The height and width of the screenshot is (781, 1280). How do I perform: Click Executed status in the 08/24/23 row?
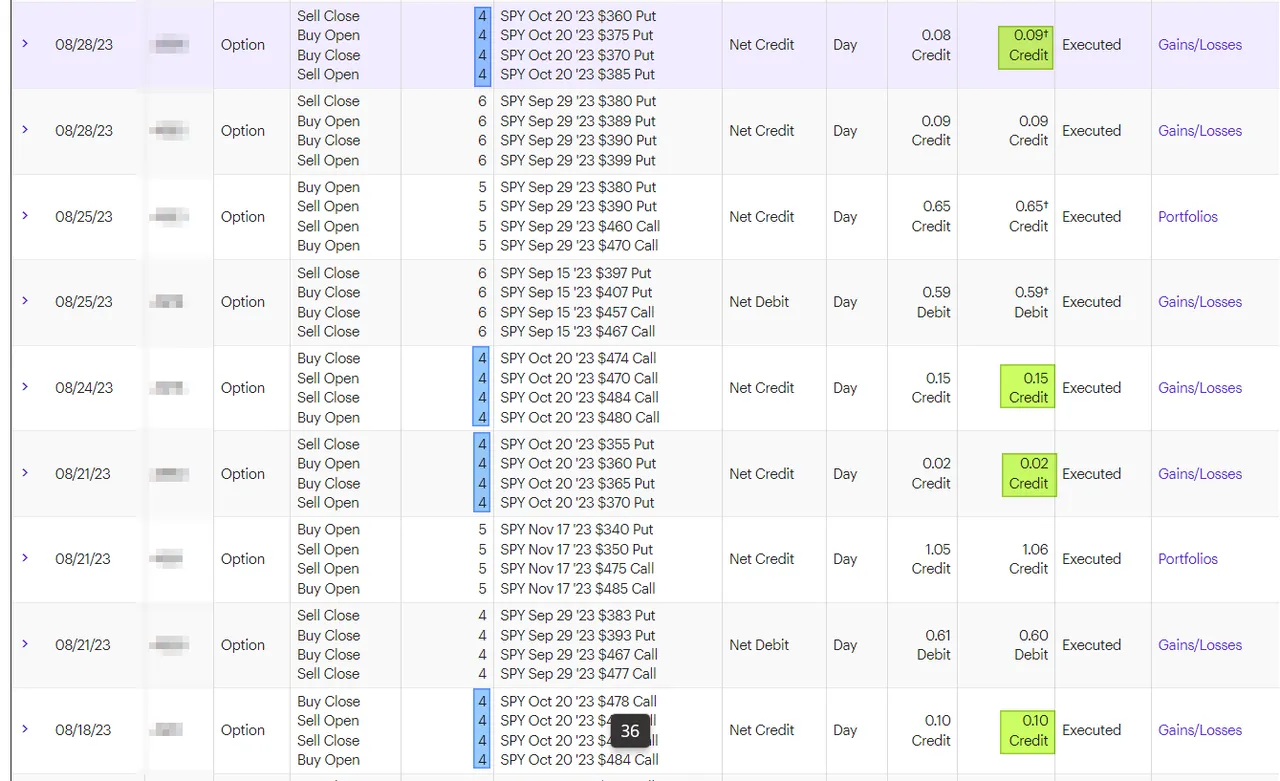(1091, 388)
